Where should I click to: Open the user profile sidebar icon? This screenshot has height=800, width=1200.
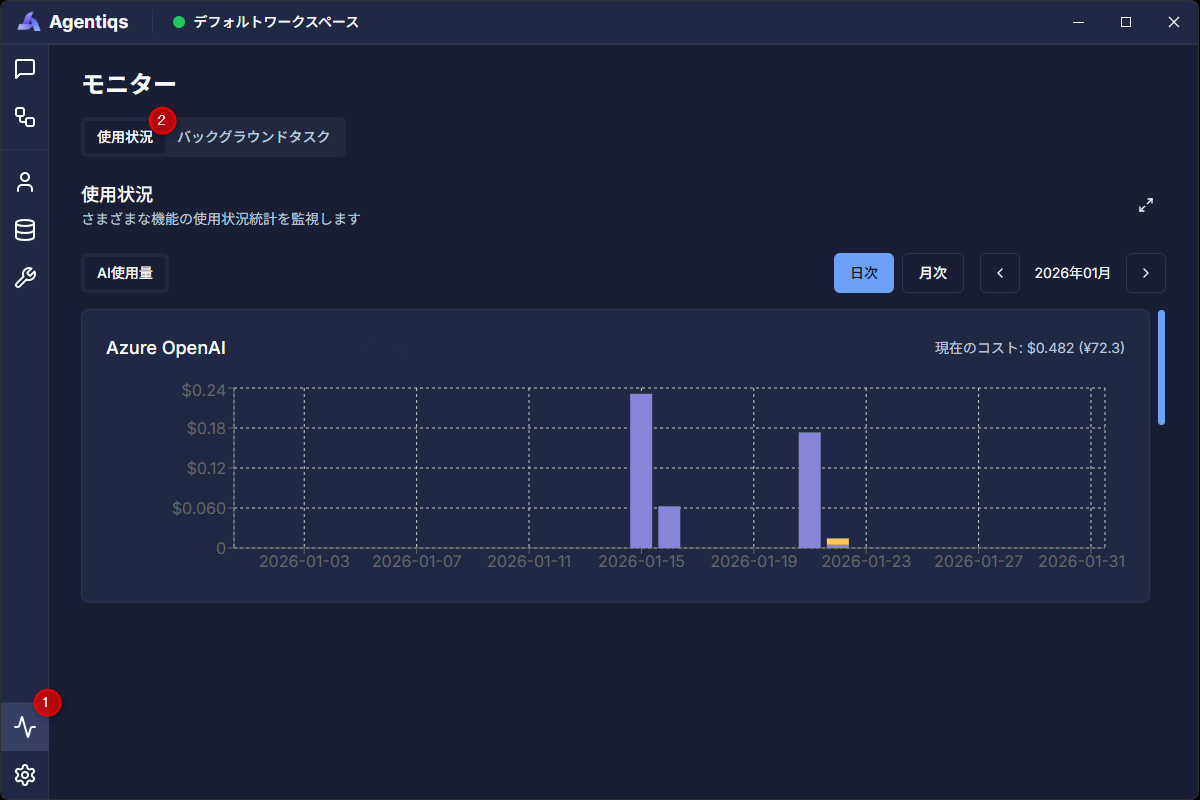[25, 182]
